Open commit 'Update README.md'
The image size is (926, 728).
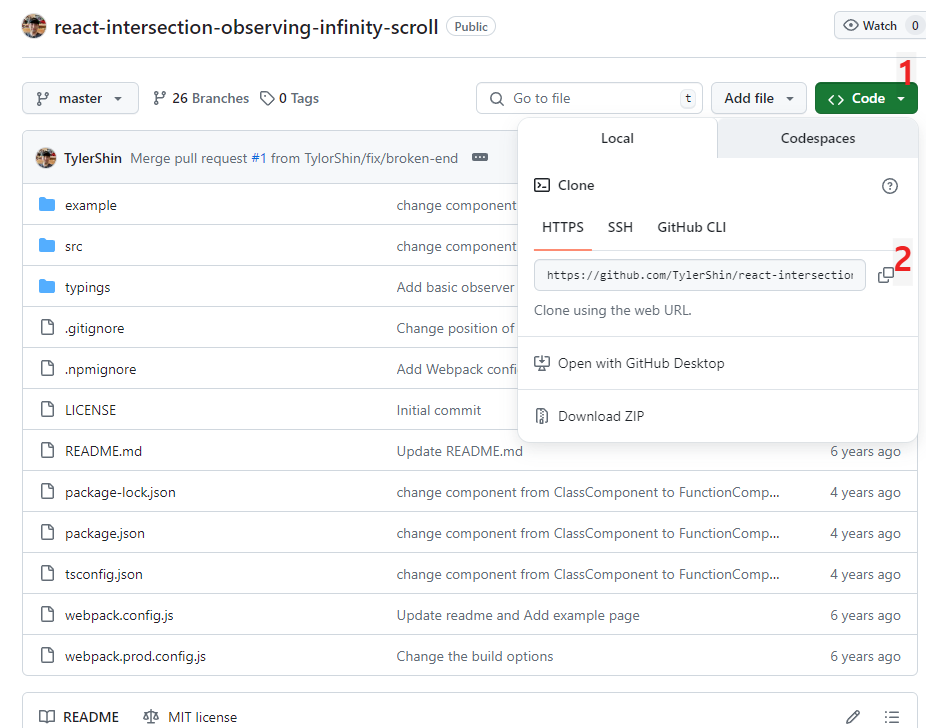[459, 451]
